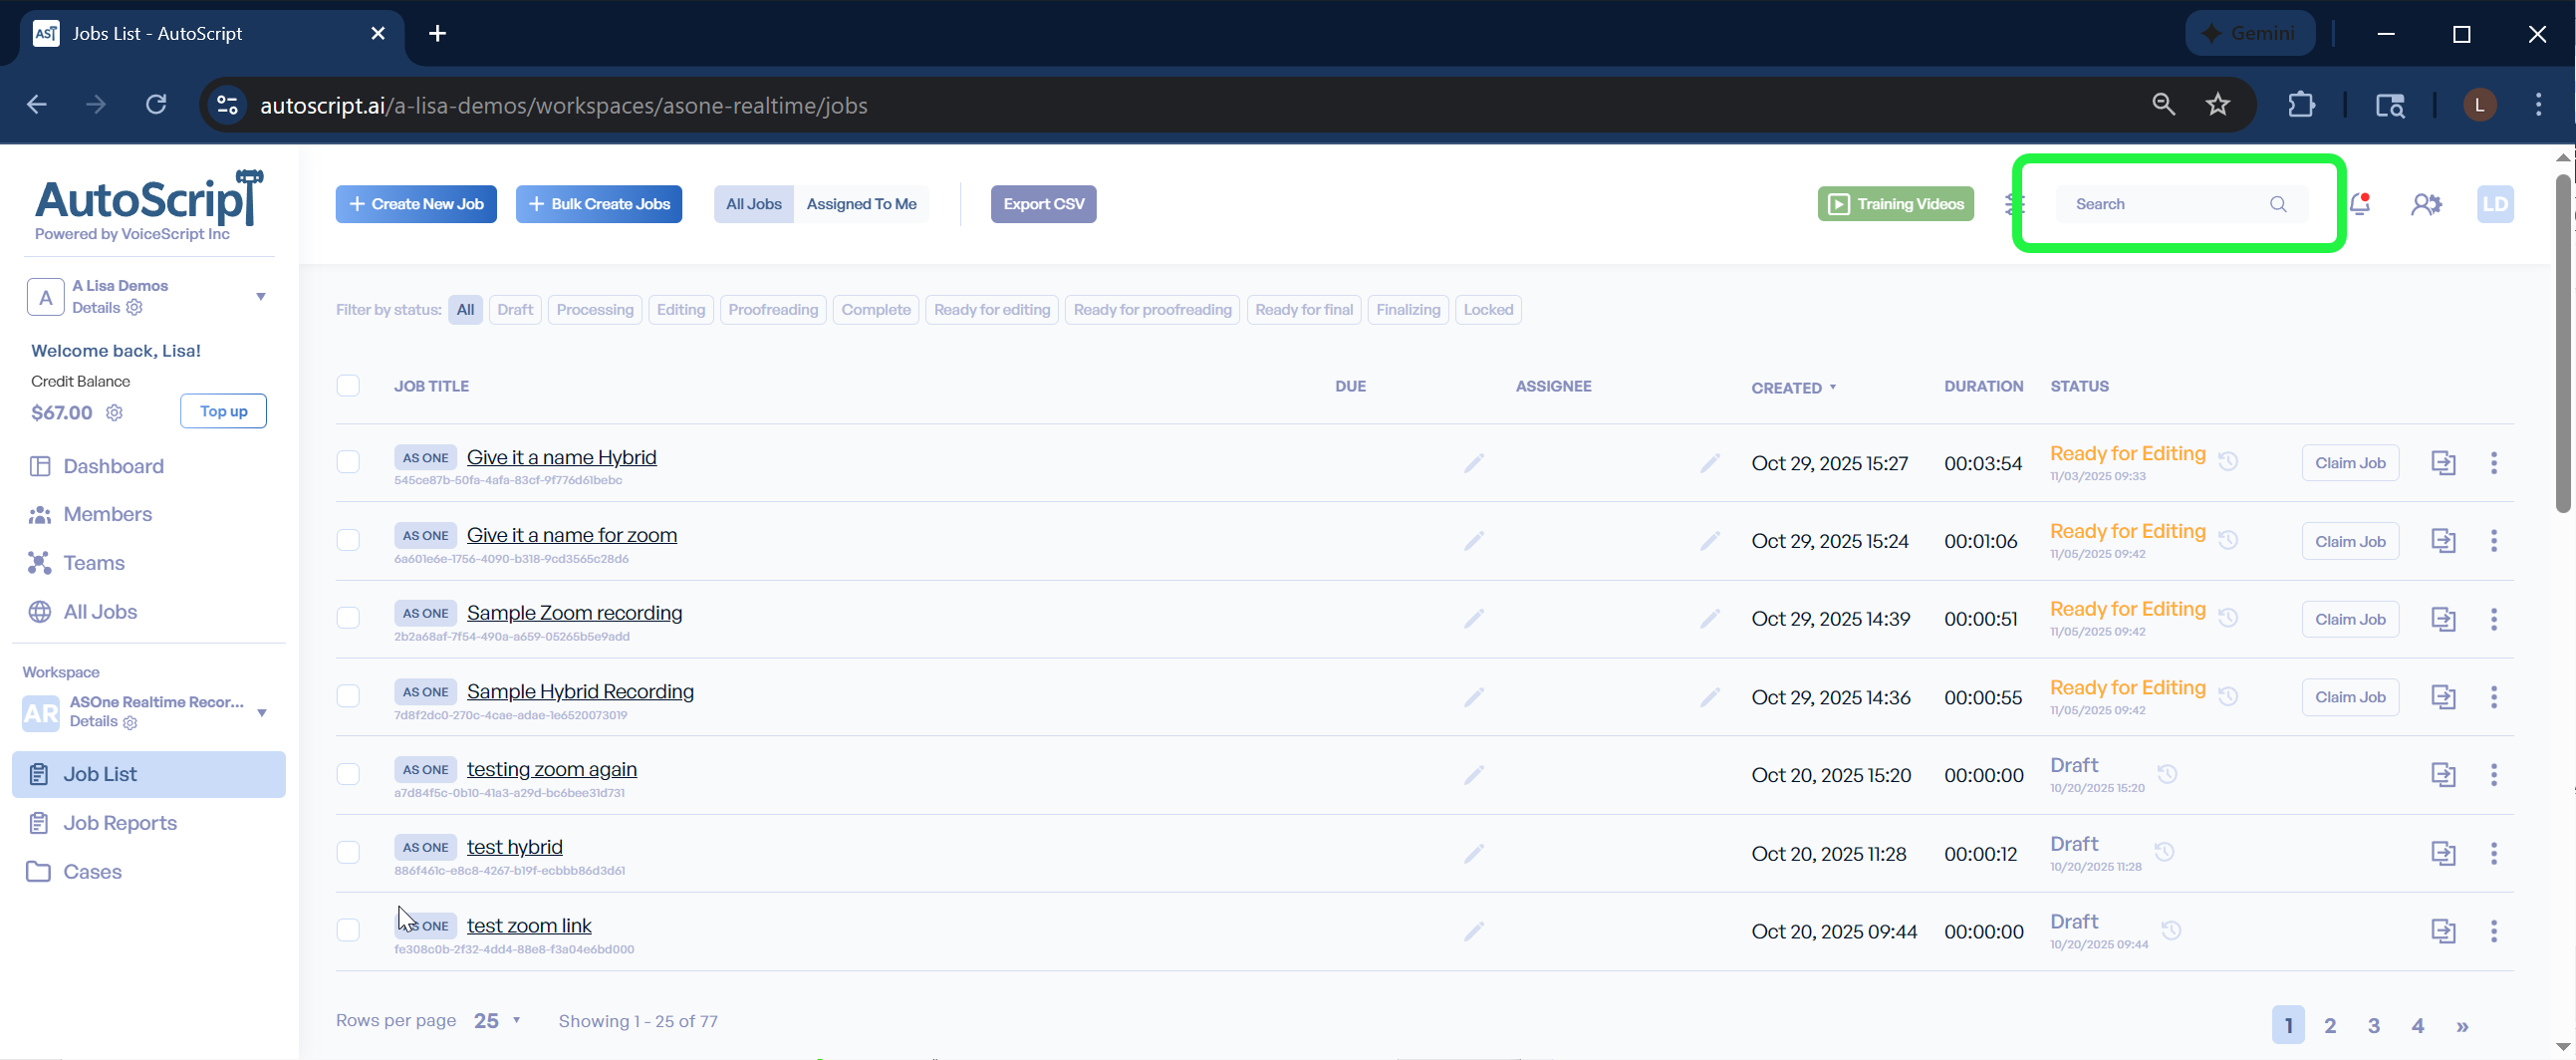
Task: Open Job Reports in the sidebar
Action: tap(120, 823)
